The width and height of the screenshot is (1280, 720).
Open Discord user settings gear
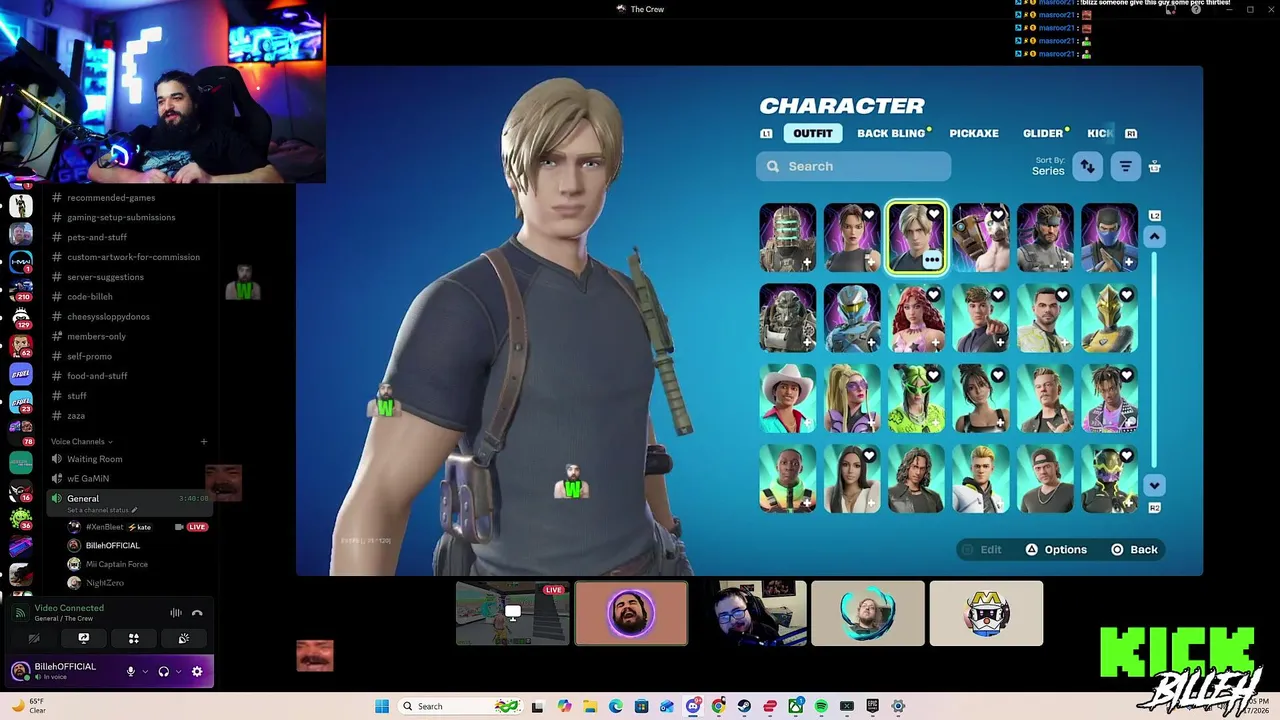tap(197, 672)
